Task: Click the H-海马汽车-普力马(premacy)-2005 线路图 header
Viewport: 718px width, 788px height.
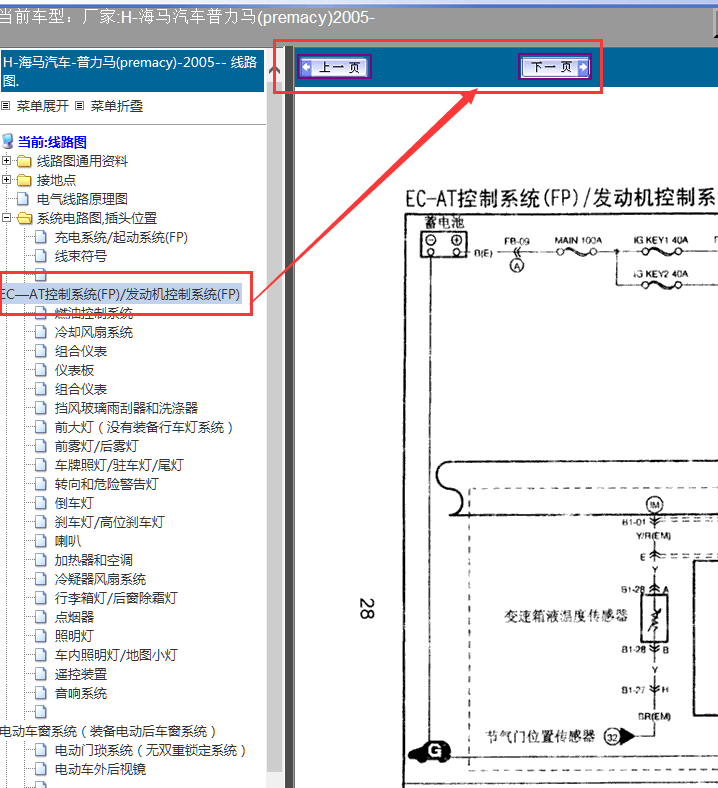Action: point(132,71)
